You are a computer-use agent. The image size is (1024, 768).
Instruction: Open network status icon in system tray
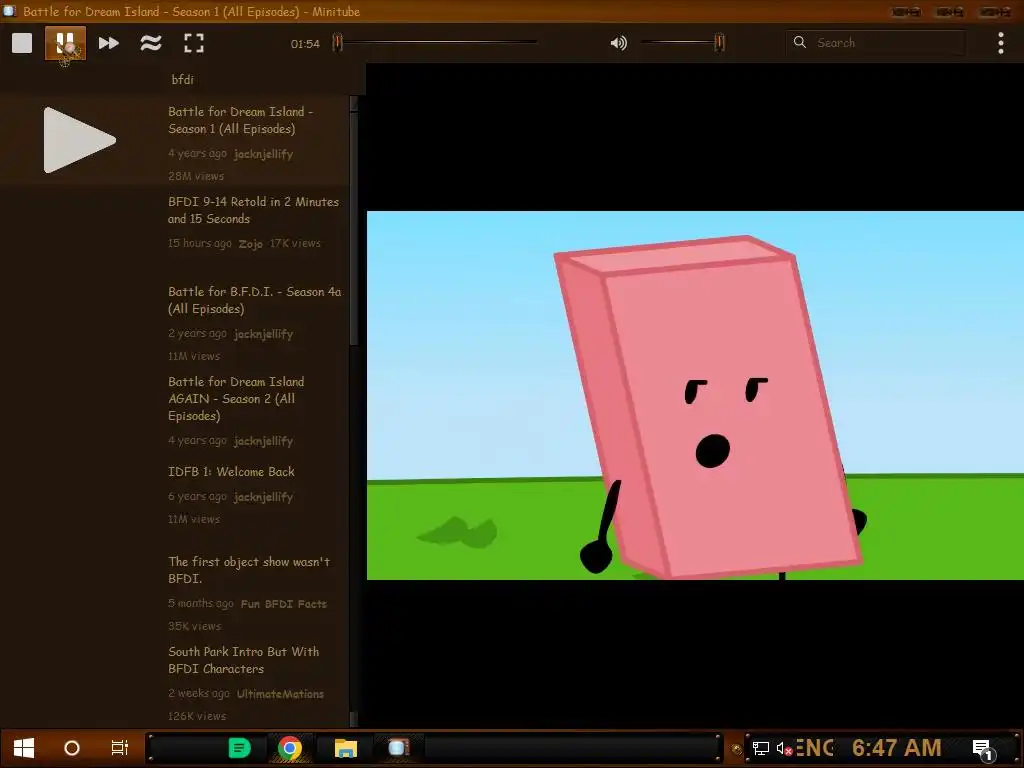click(x=761, y=748)
